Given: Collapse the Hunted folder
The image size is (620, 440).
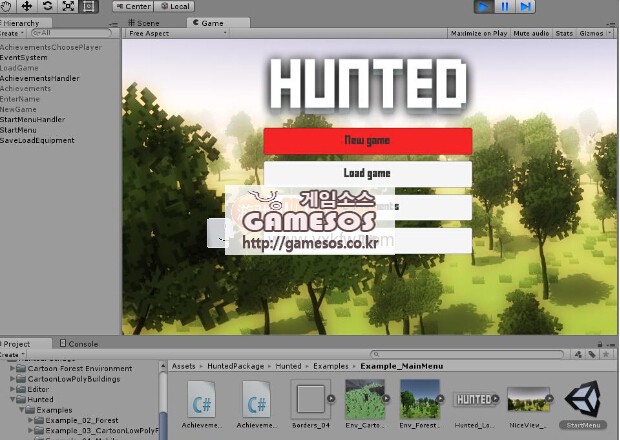Looking at the screenshot, I should (13, 399).
